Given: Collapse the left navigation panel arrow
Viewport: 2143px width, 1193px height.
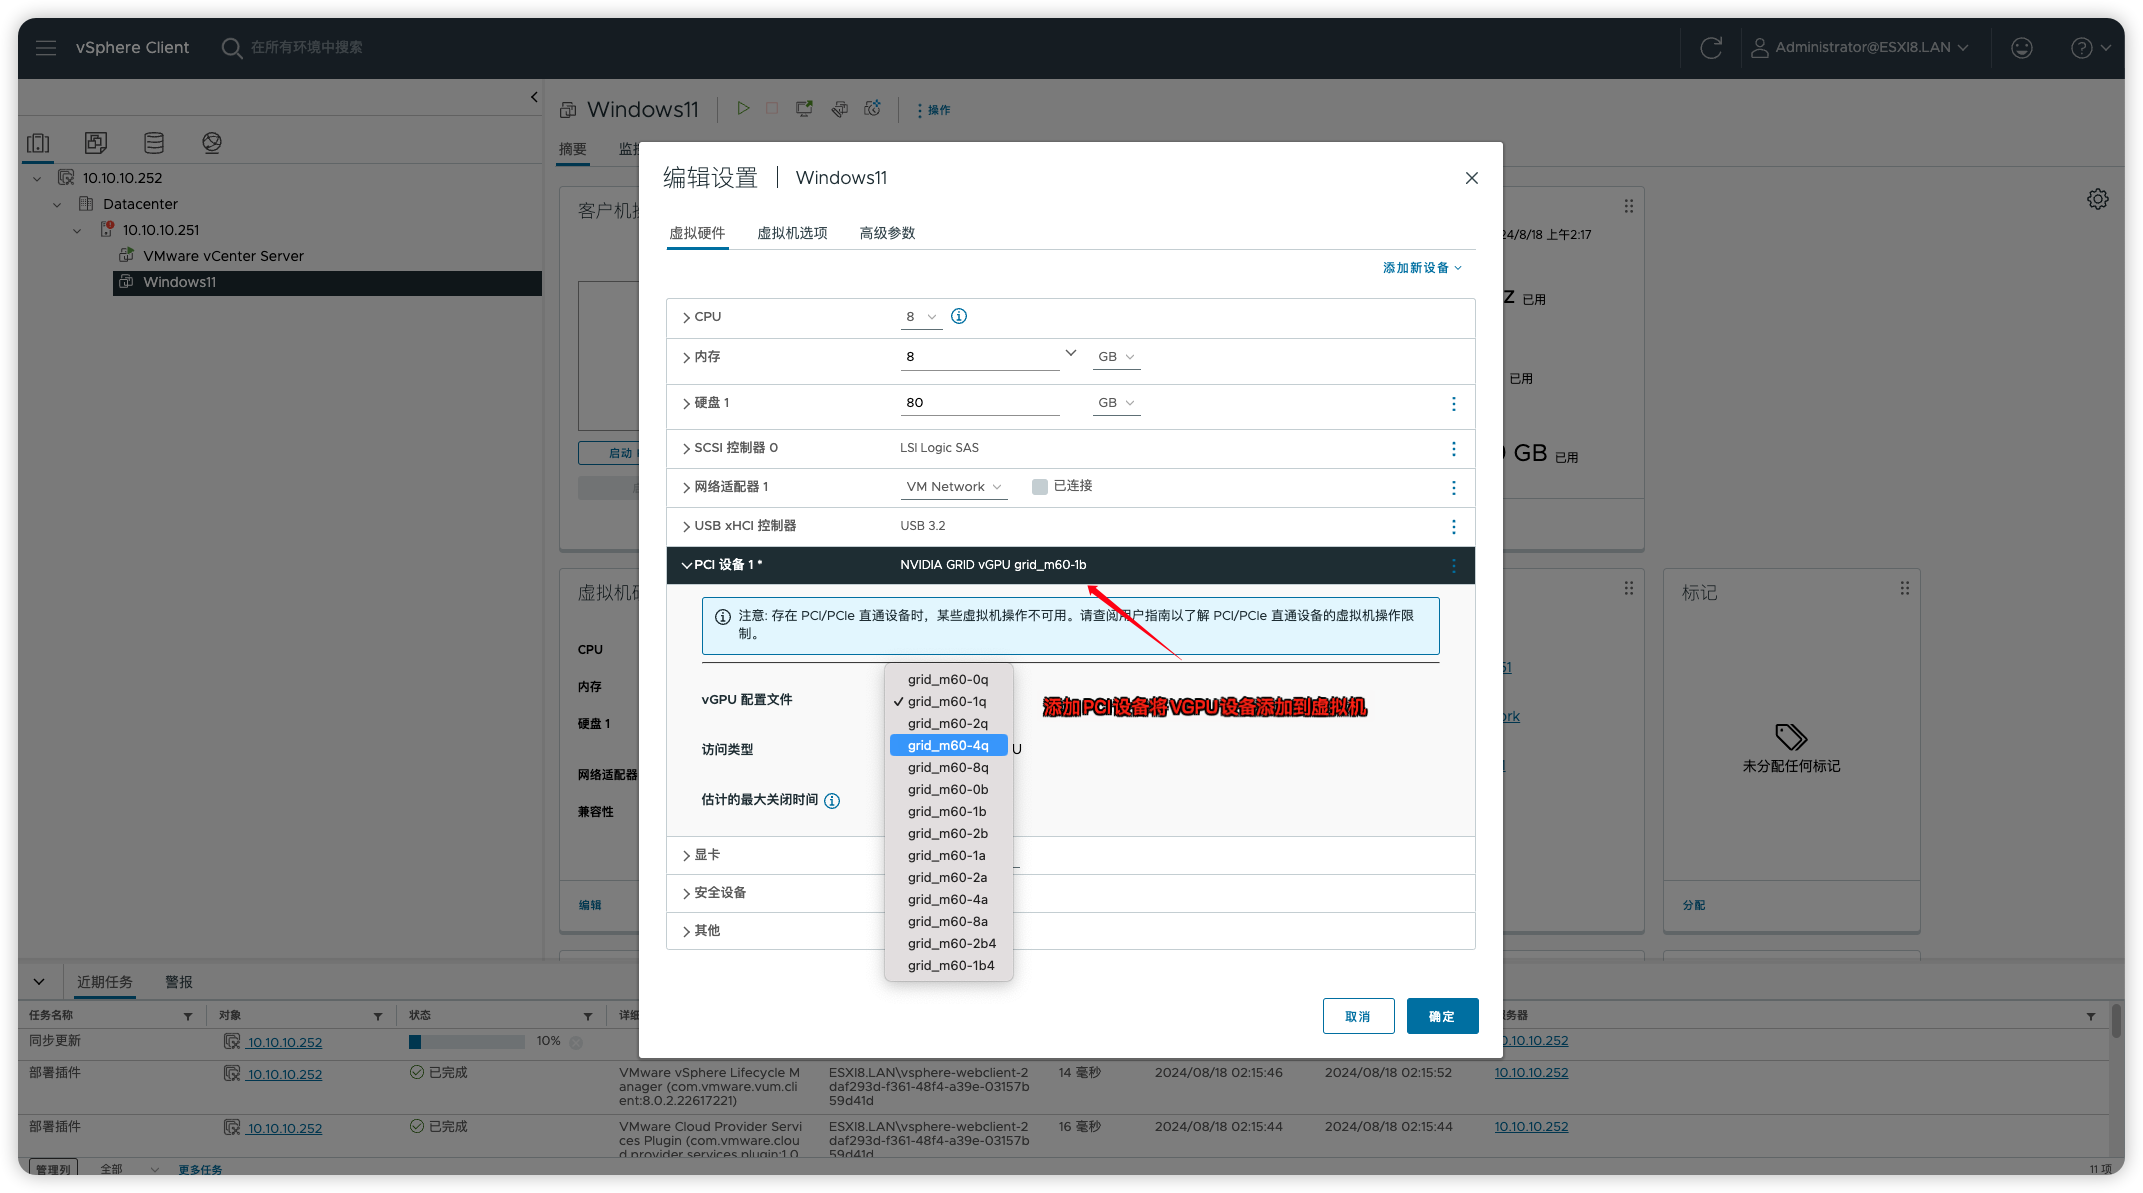Looking at the screenshot, I should click(534, 97).
